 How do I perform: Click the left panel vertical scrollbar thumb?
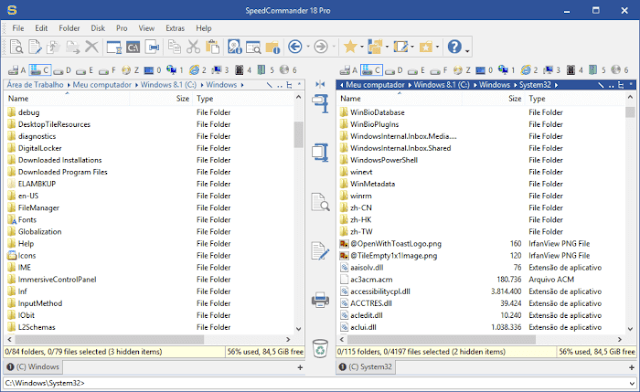pyautogui.click(x=298, y=134)
